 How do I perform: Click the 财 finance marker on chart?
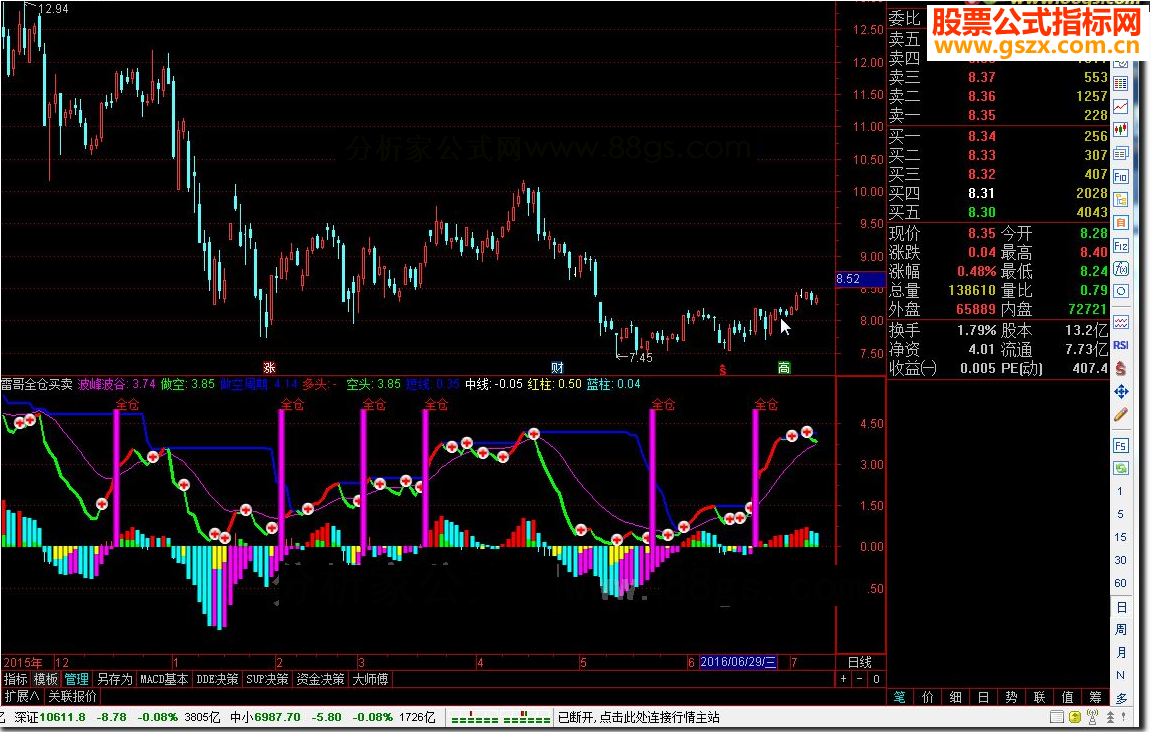[557, 368]
